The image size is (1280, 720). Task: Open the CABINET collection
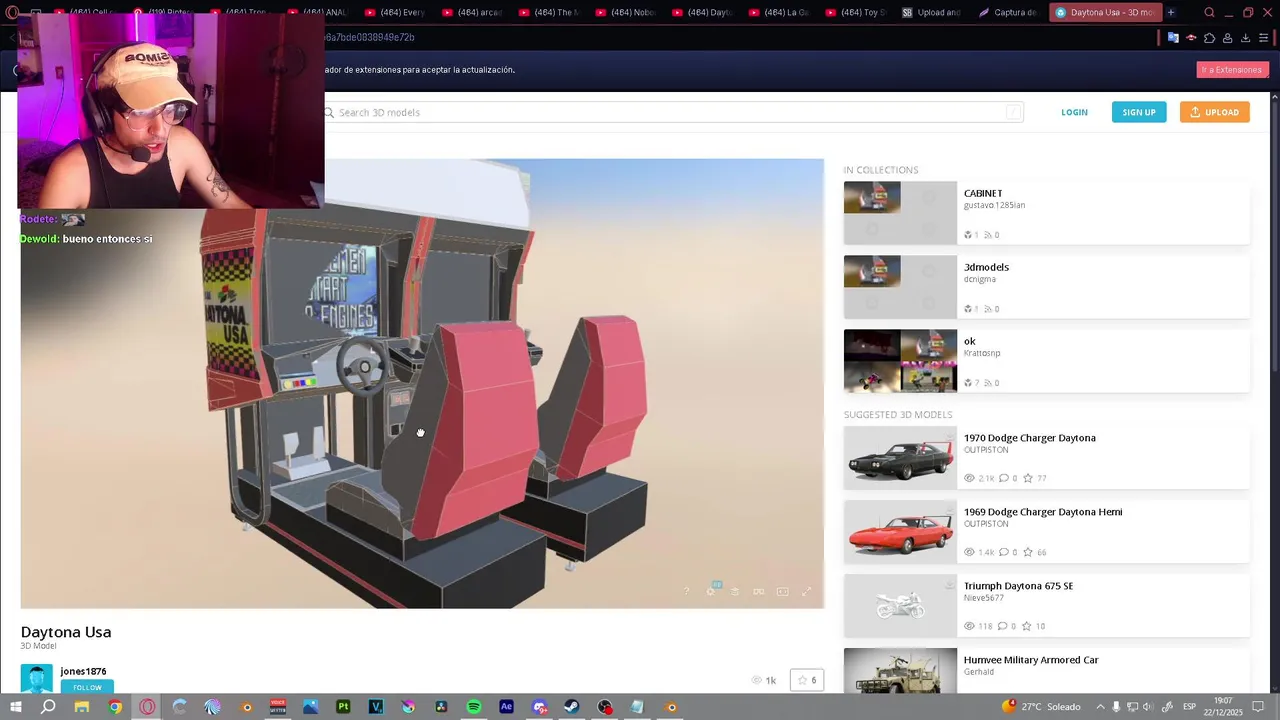point(1046,212)
